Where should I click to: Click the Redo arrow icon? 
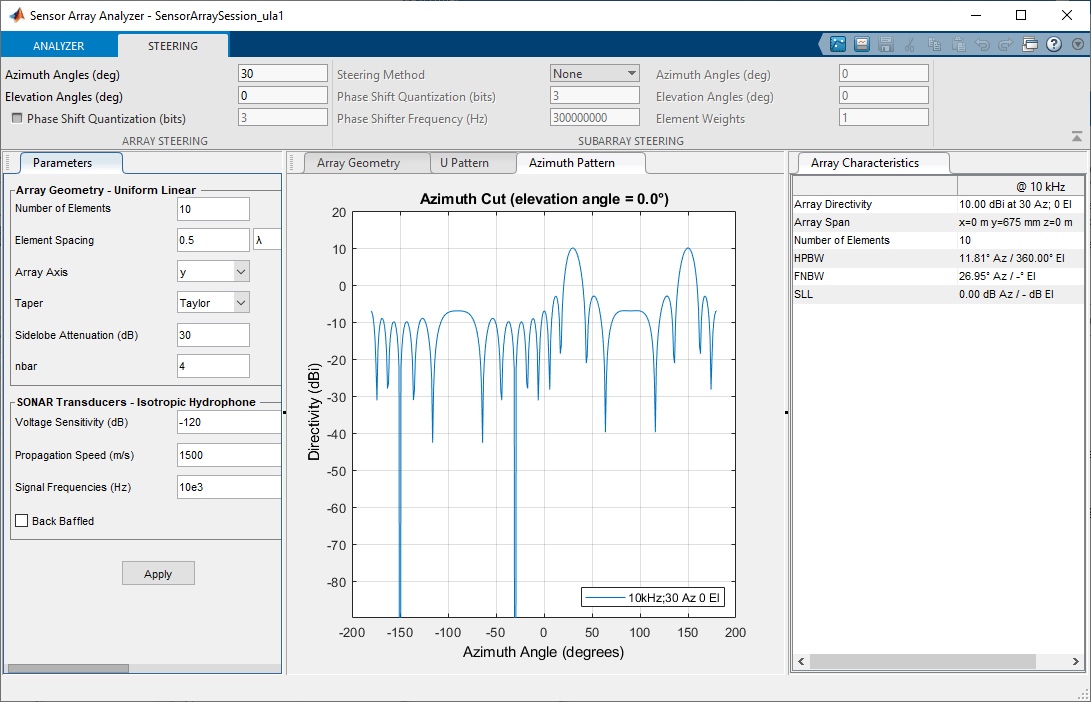pos(1005,45)
